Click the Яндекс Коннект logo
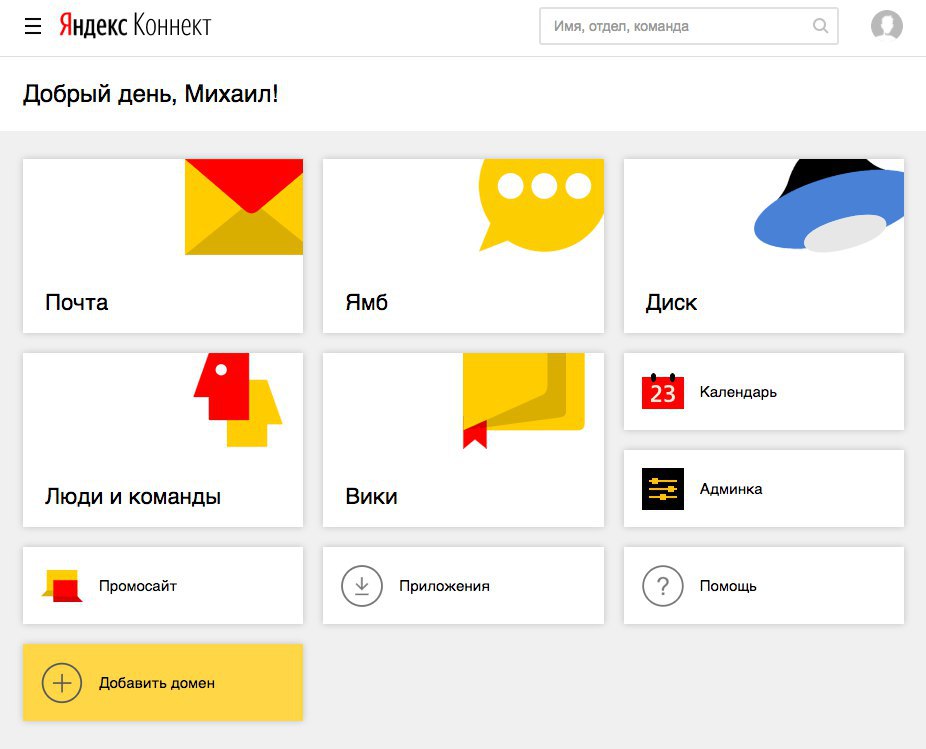The image size is (926, 749). (135, 25)
